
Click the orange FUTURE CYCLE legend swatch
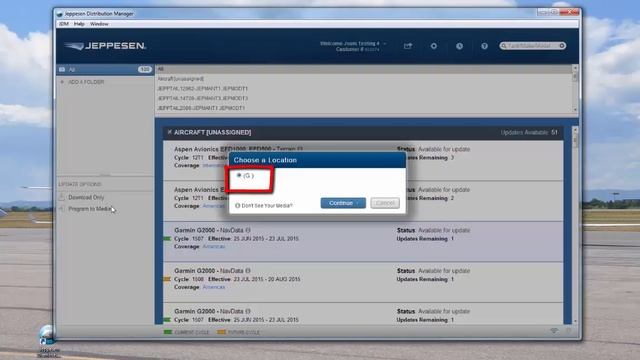[221, 332]
